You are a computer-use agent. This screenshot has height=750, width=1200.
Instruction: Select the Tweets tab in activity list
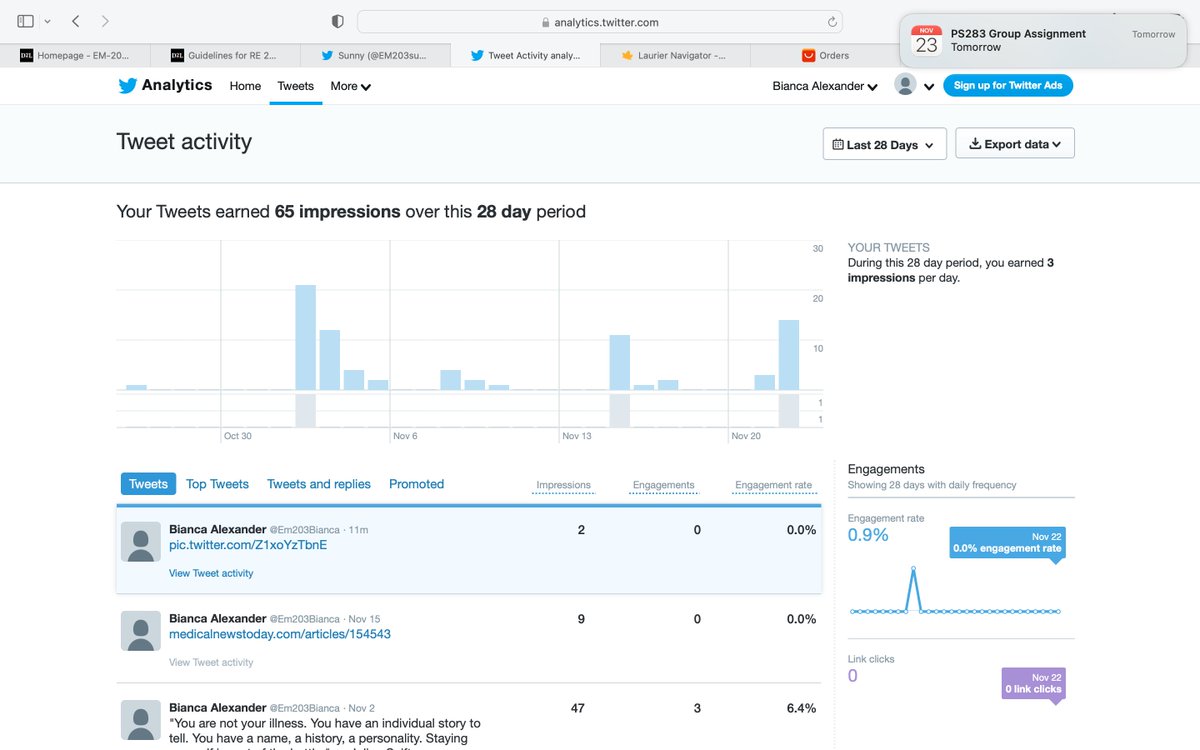click(x=148, y=484)
